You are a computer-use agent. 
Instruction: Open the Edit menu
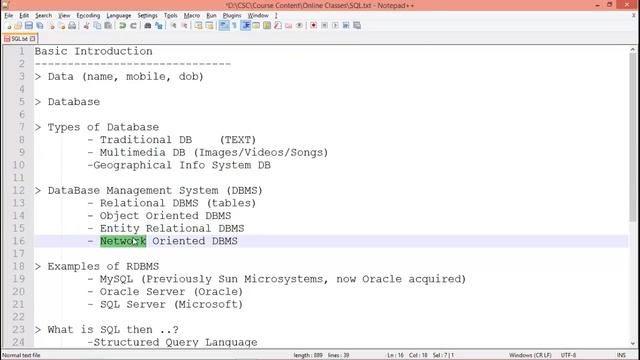pyautogui.click(x=24, y=16)
